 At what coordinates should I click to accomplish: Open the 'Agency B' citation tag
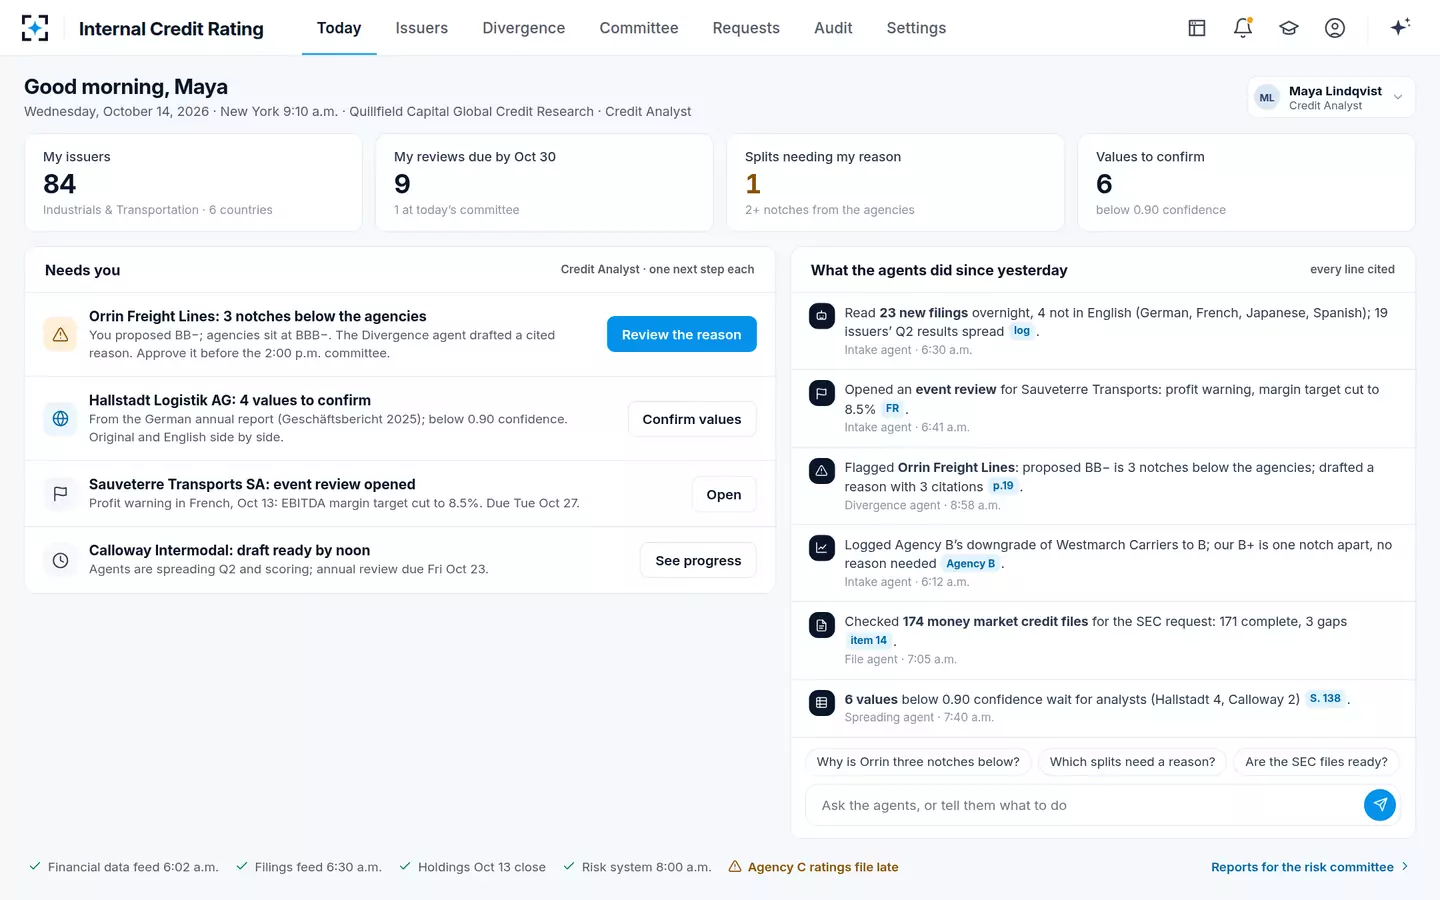[x=971, y=563]
